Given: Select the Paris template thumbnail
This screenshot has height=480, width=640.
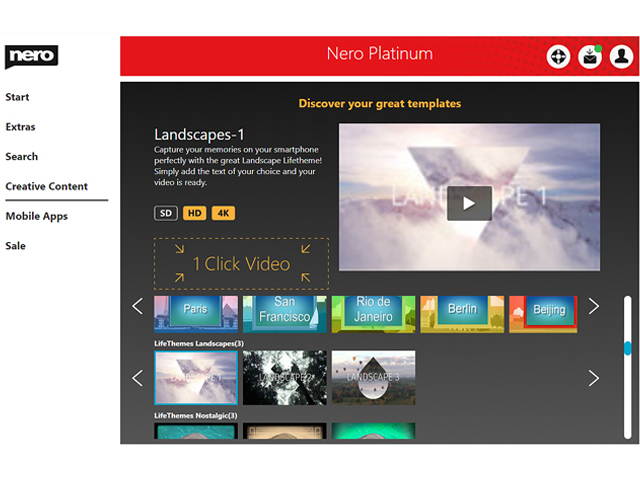Looking at the screenshot, I should [x=196, y=312].
